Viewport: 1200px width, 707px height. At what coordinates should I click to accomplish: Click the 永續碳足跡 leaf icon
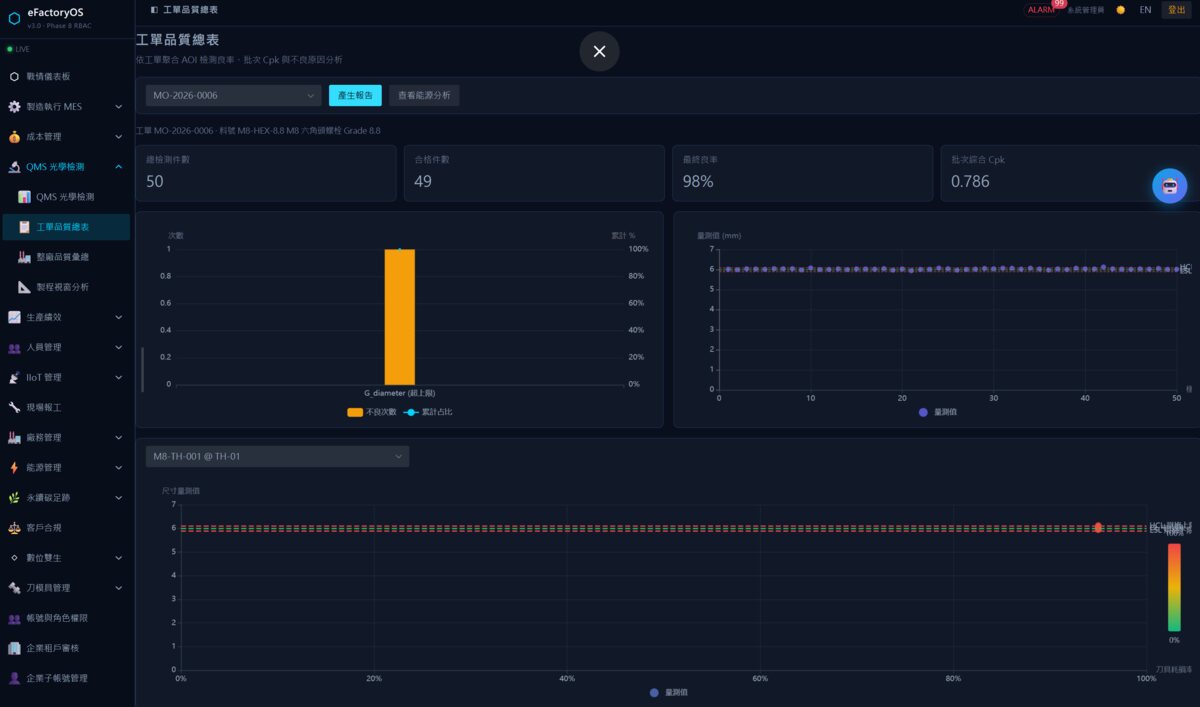(14, 497)
